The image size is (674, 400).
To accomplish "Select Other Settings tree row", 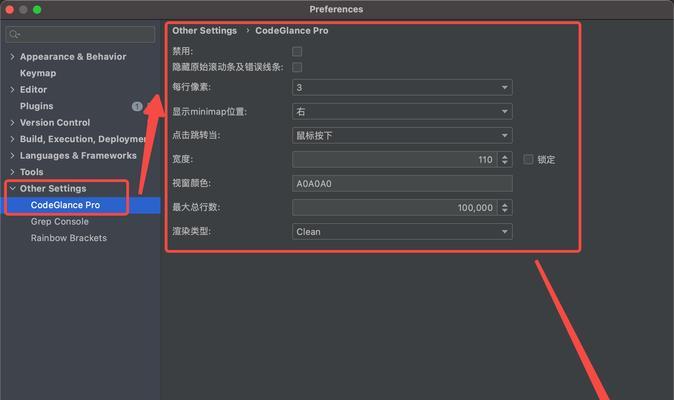I will 80,188.
